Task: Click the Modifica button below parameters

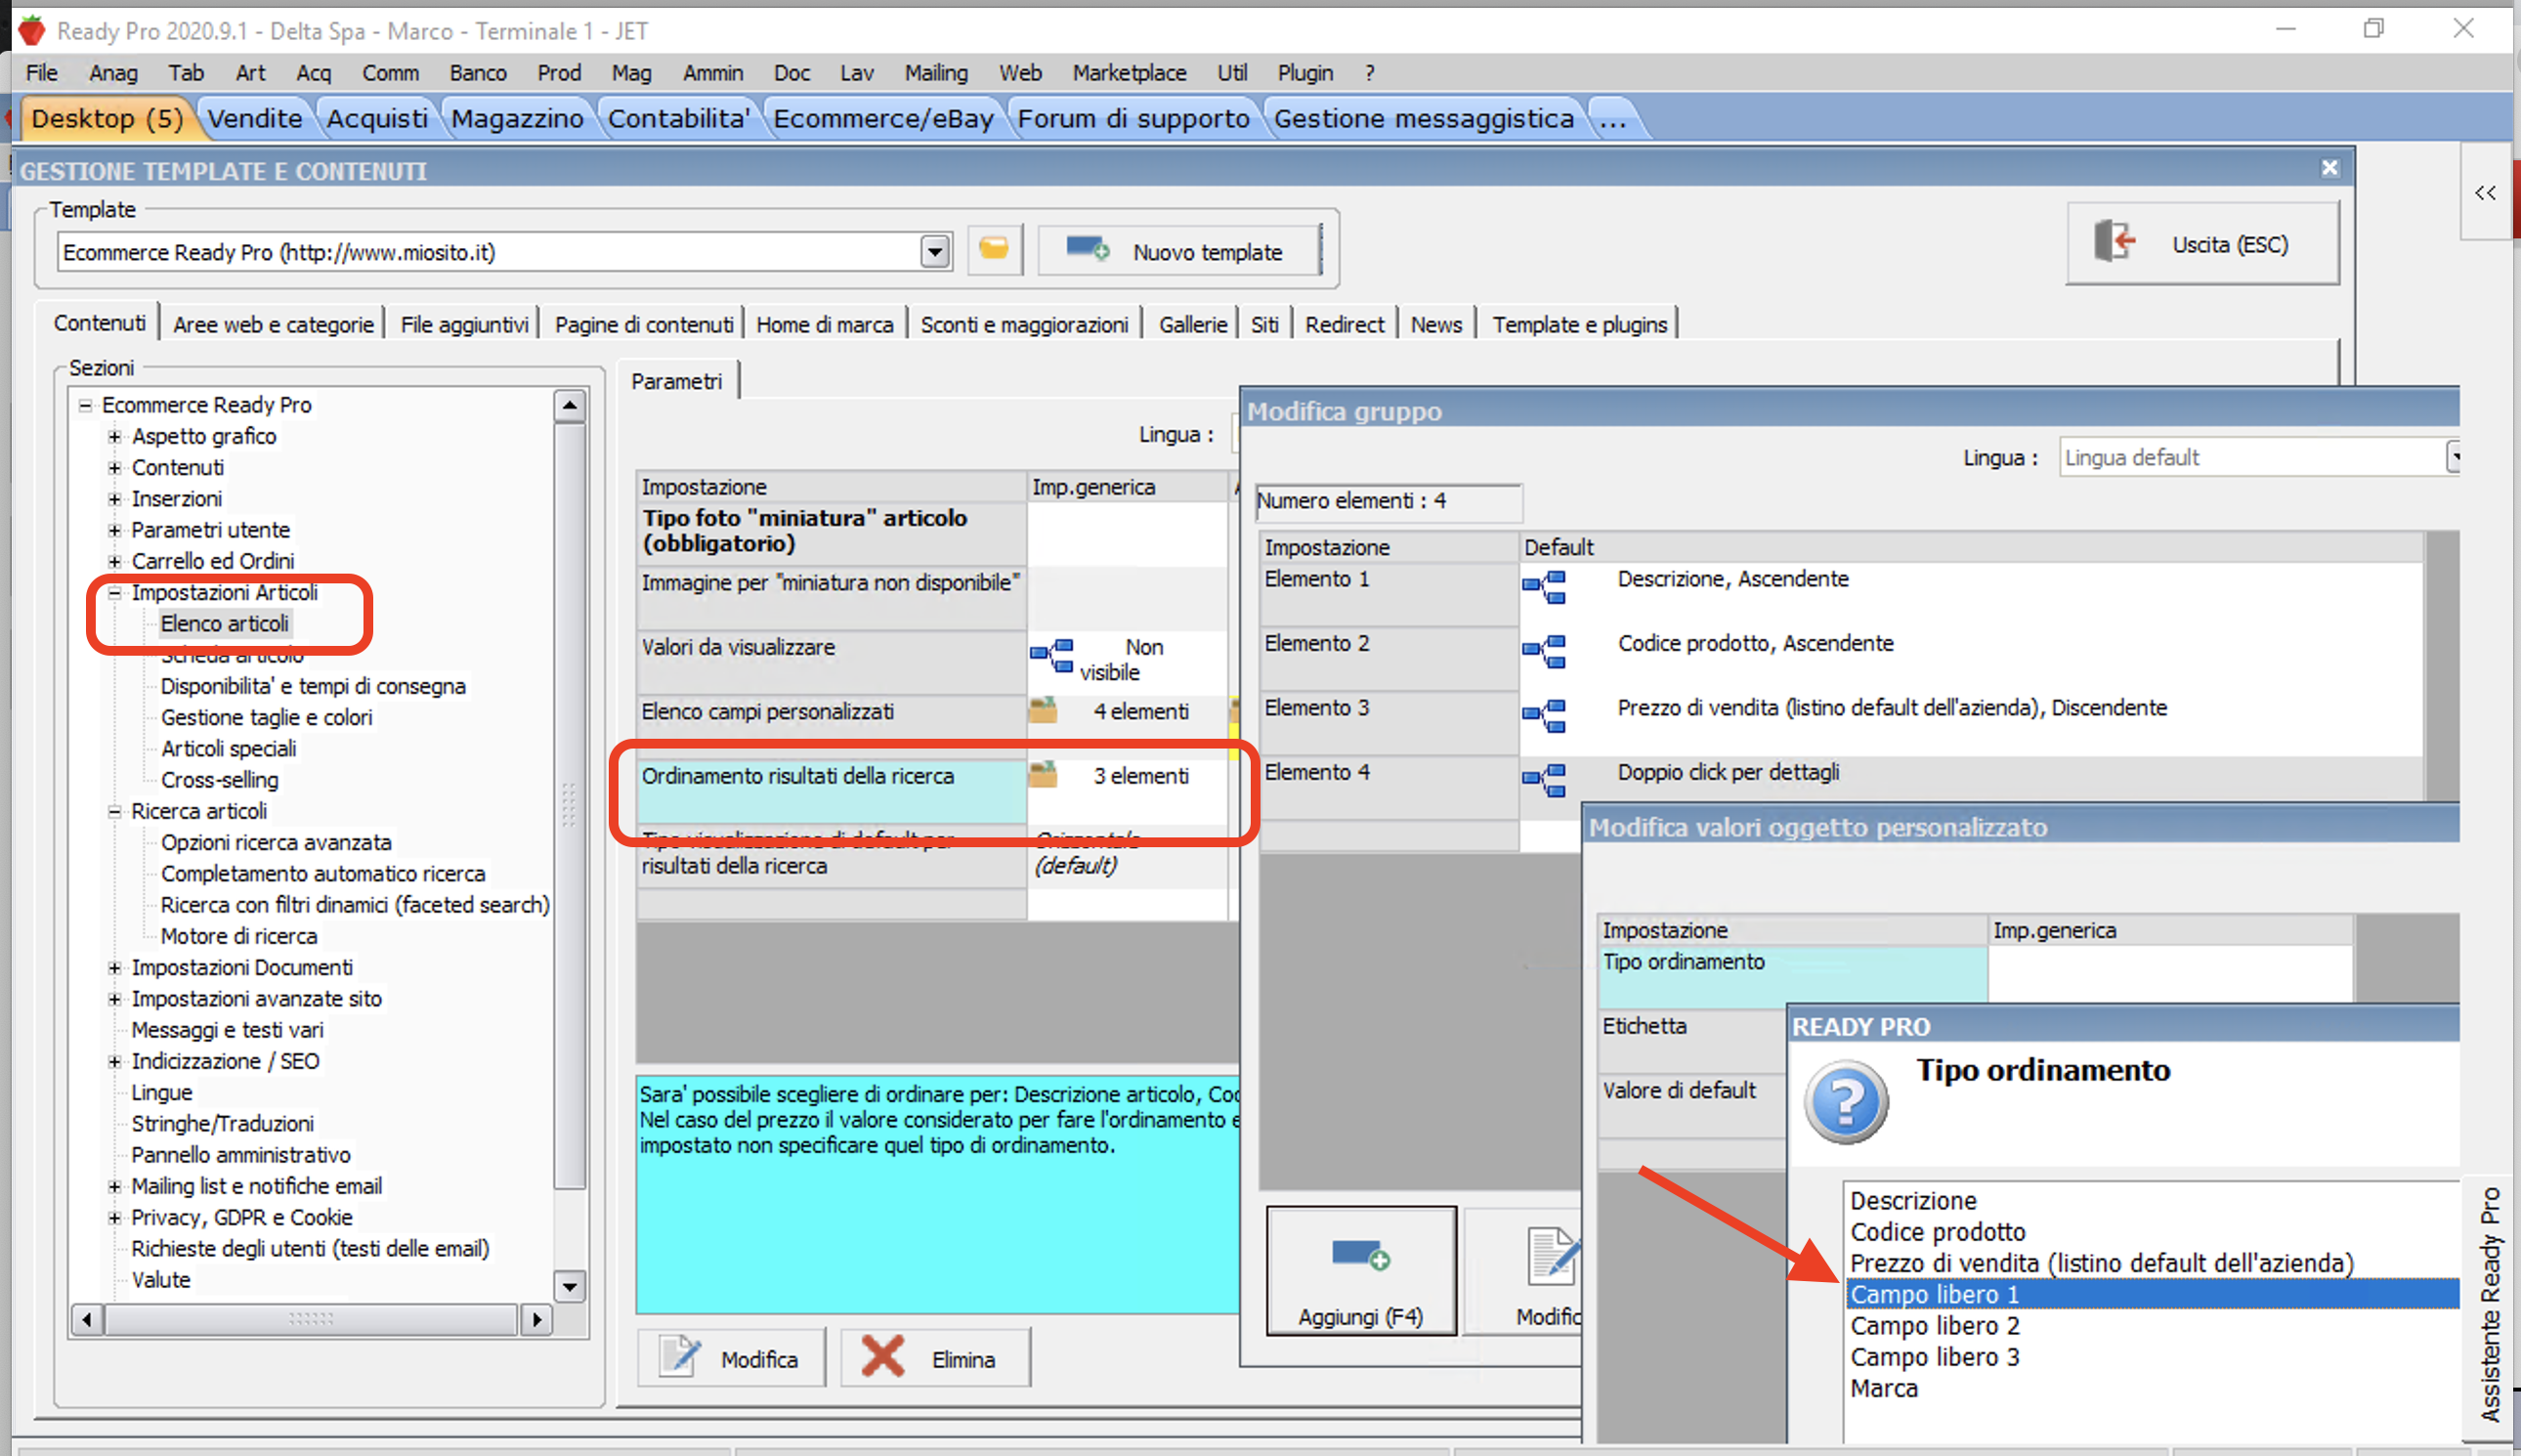Action: tap(732, 1358)
